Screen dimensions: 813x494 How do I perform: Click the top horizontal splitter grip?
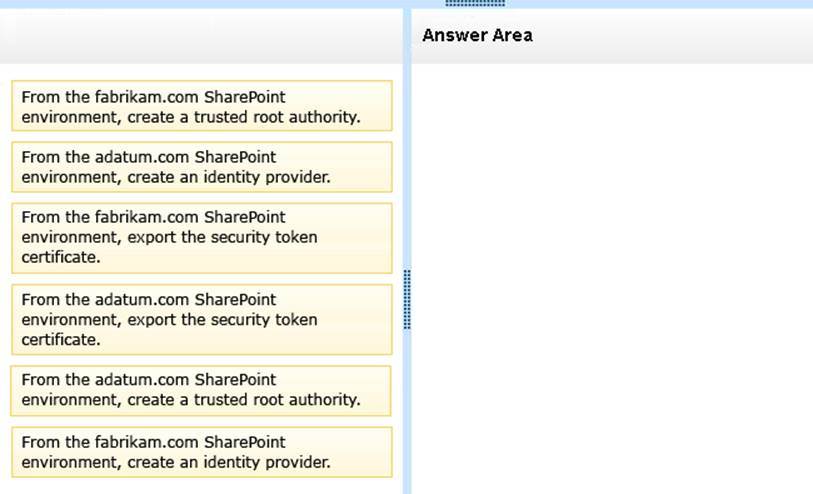pos(475,3)
